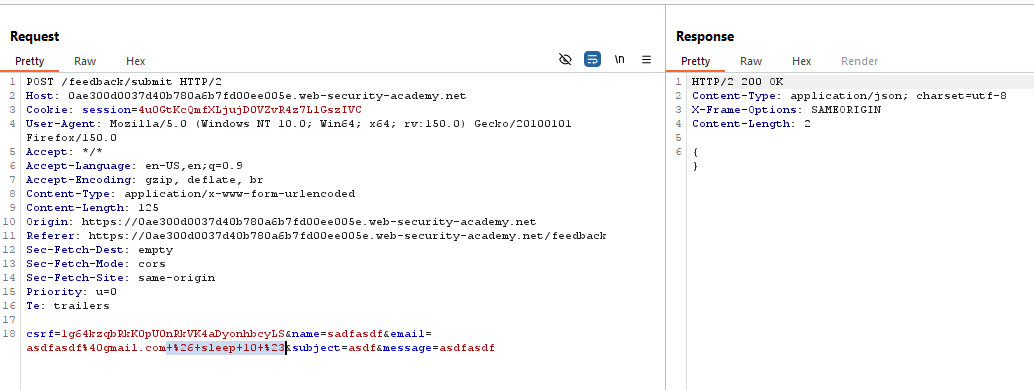The image size is (1034, 390).
Task: Click the highlighted sleep+10 payload text
Action: [226, 348]
